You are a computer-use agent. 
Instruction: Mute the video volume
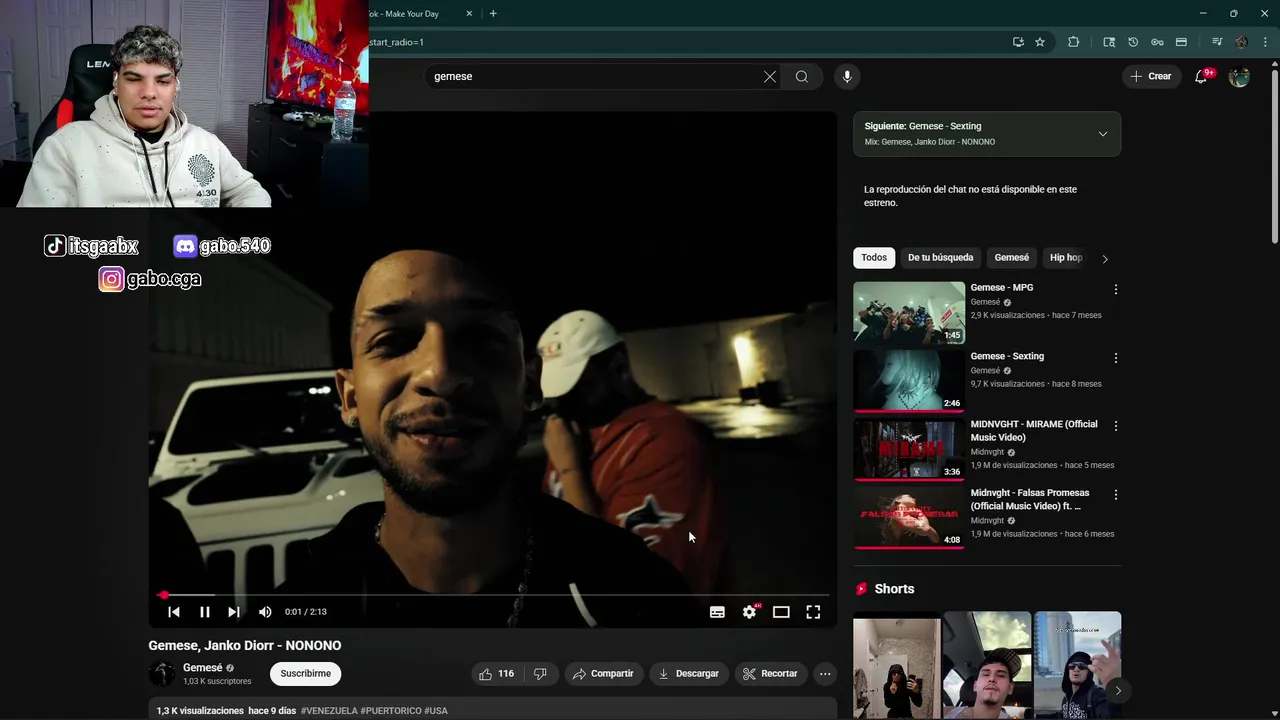(265, 612)
